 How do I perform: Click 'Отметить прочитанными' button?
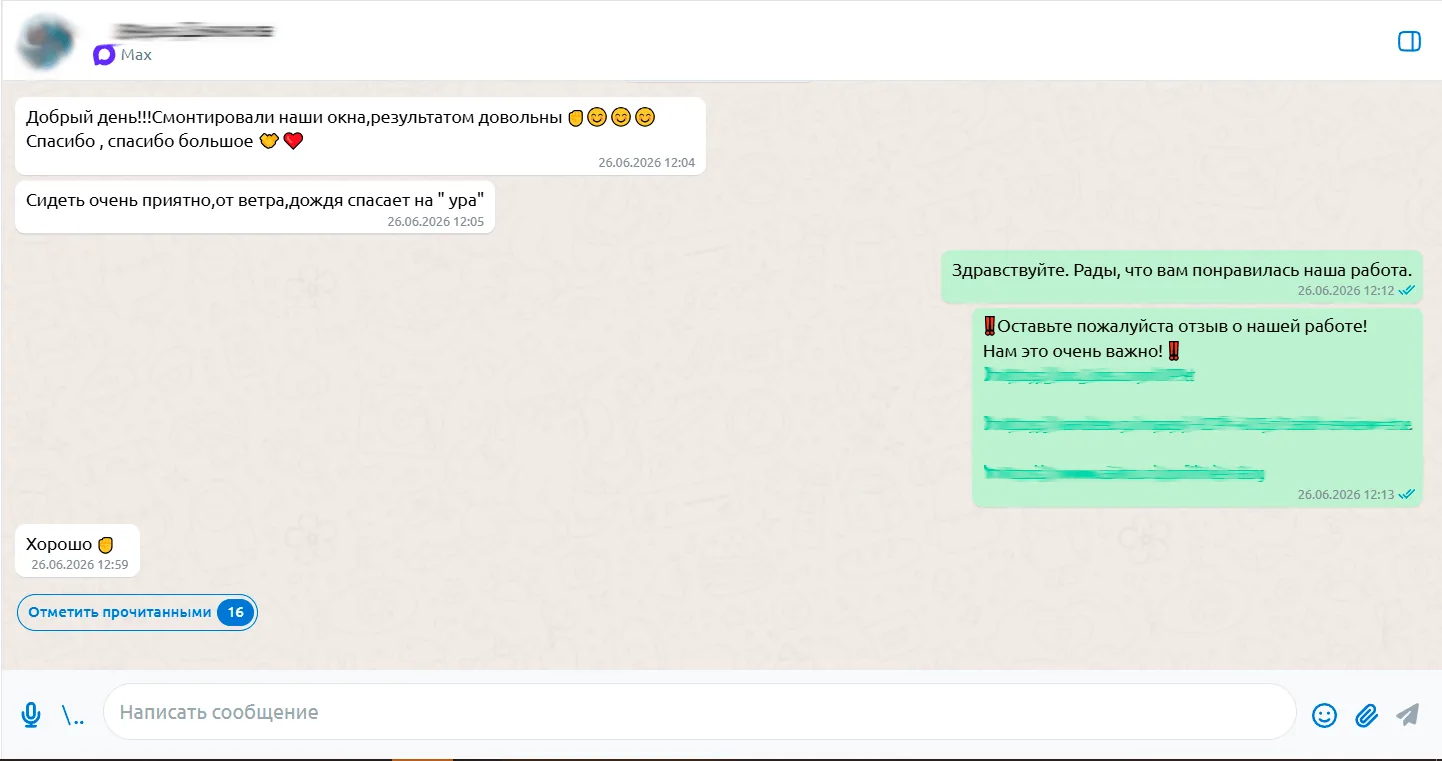coord(137,613)
